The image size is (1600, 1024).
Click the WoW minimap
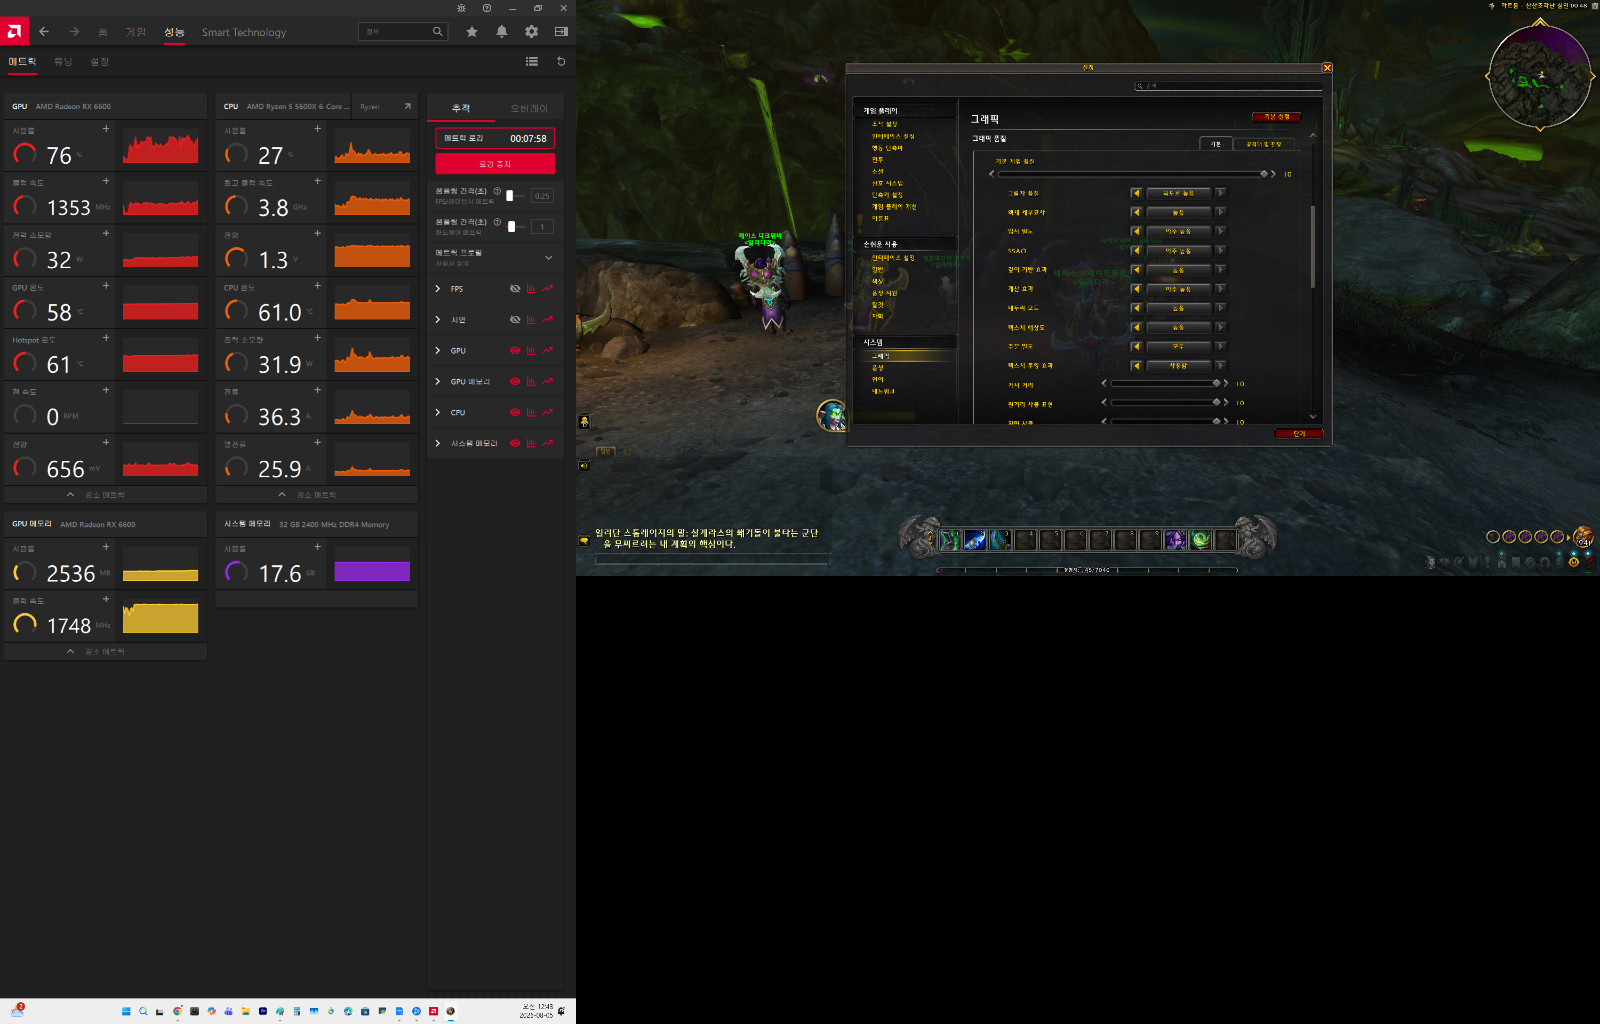click(1539, 75)
